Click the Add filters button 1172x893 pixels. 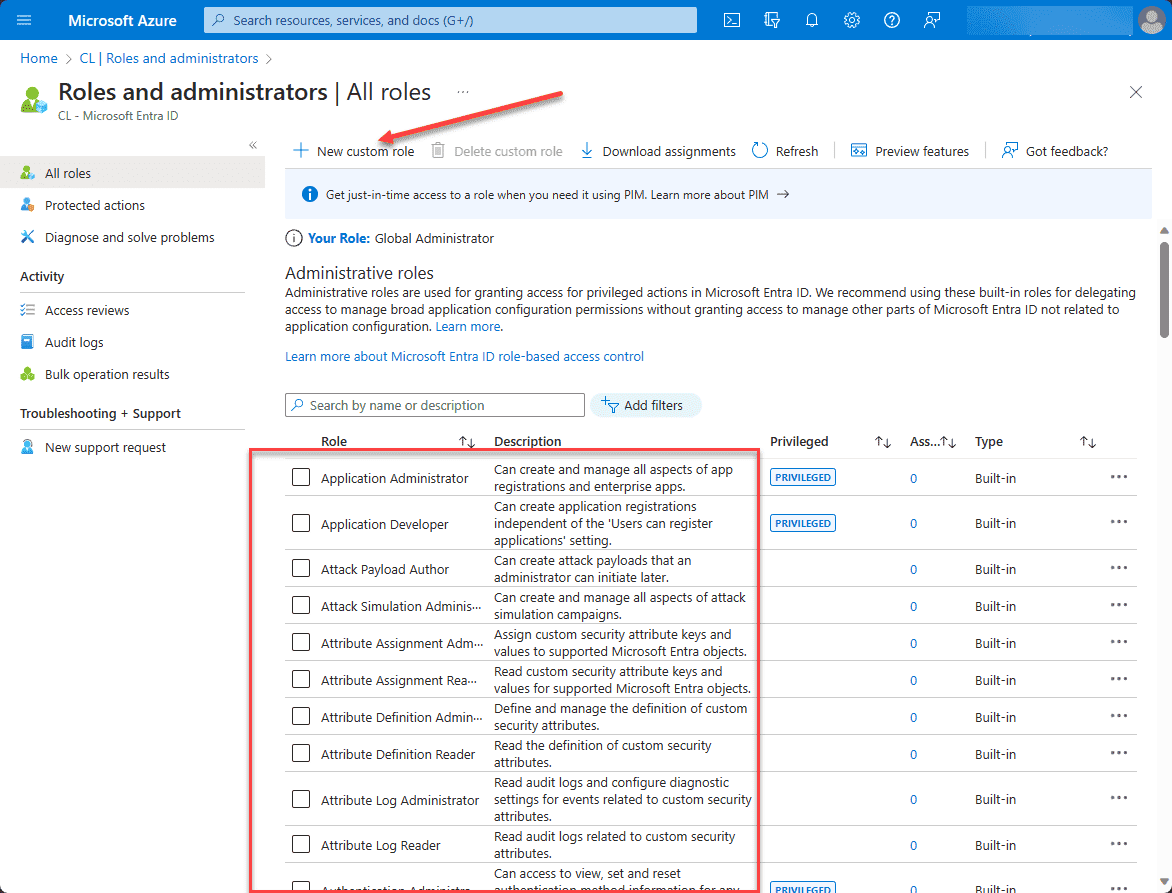tap(645, 405)
